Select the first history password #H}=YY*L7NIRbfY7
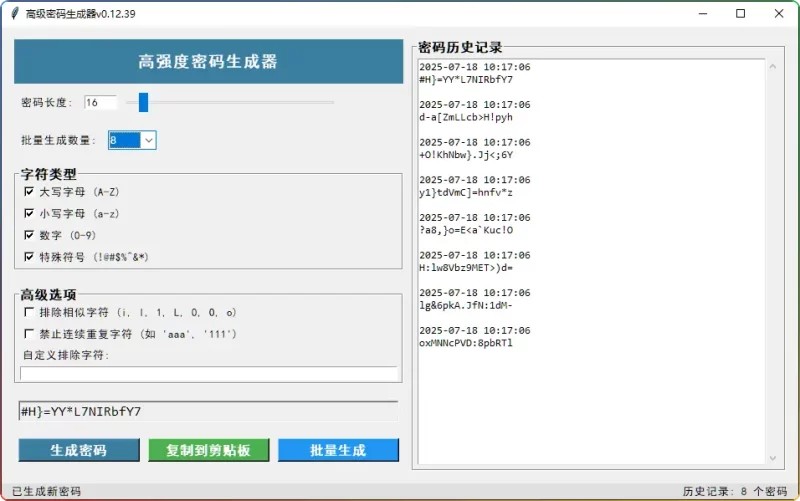The image size is (800, 501). [466, 79]
